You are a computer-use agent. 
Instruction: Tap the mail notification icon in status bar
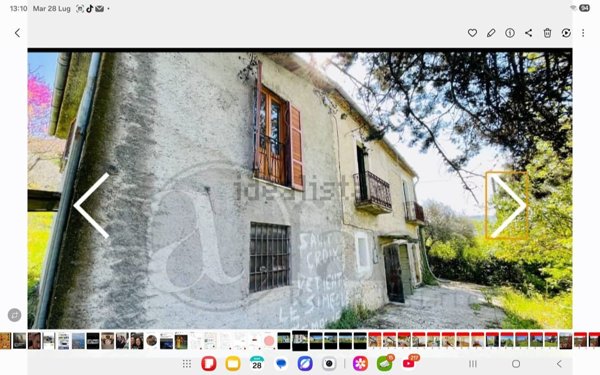tap(99, 9)
